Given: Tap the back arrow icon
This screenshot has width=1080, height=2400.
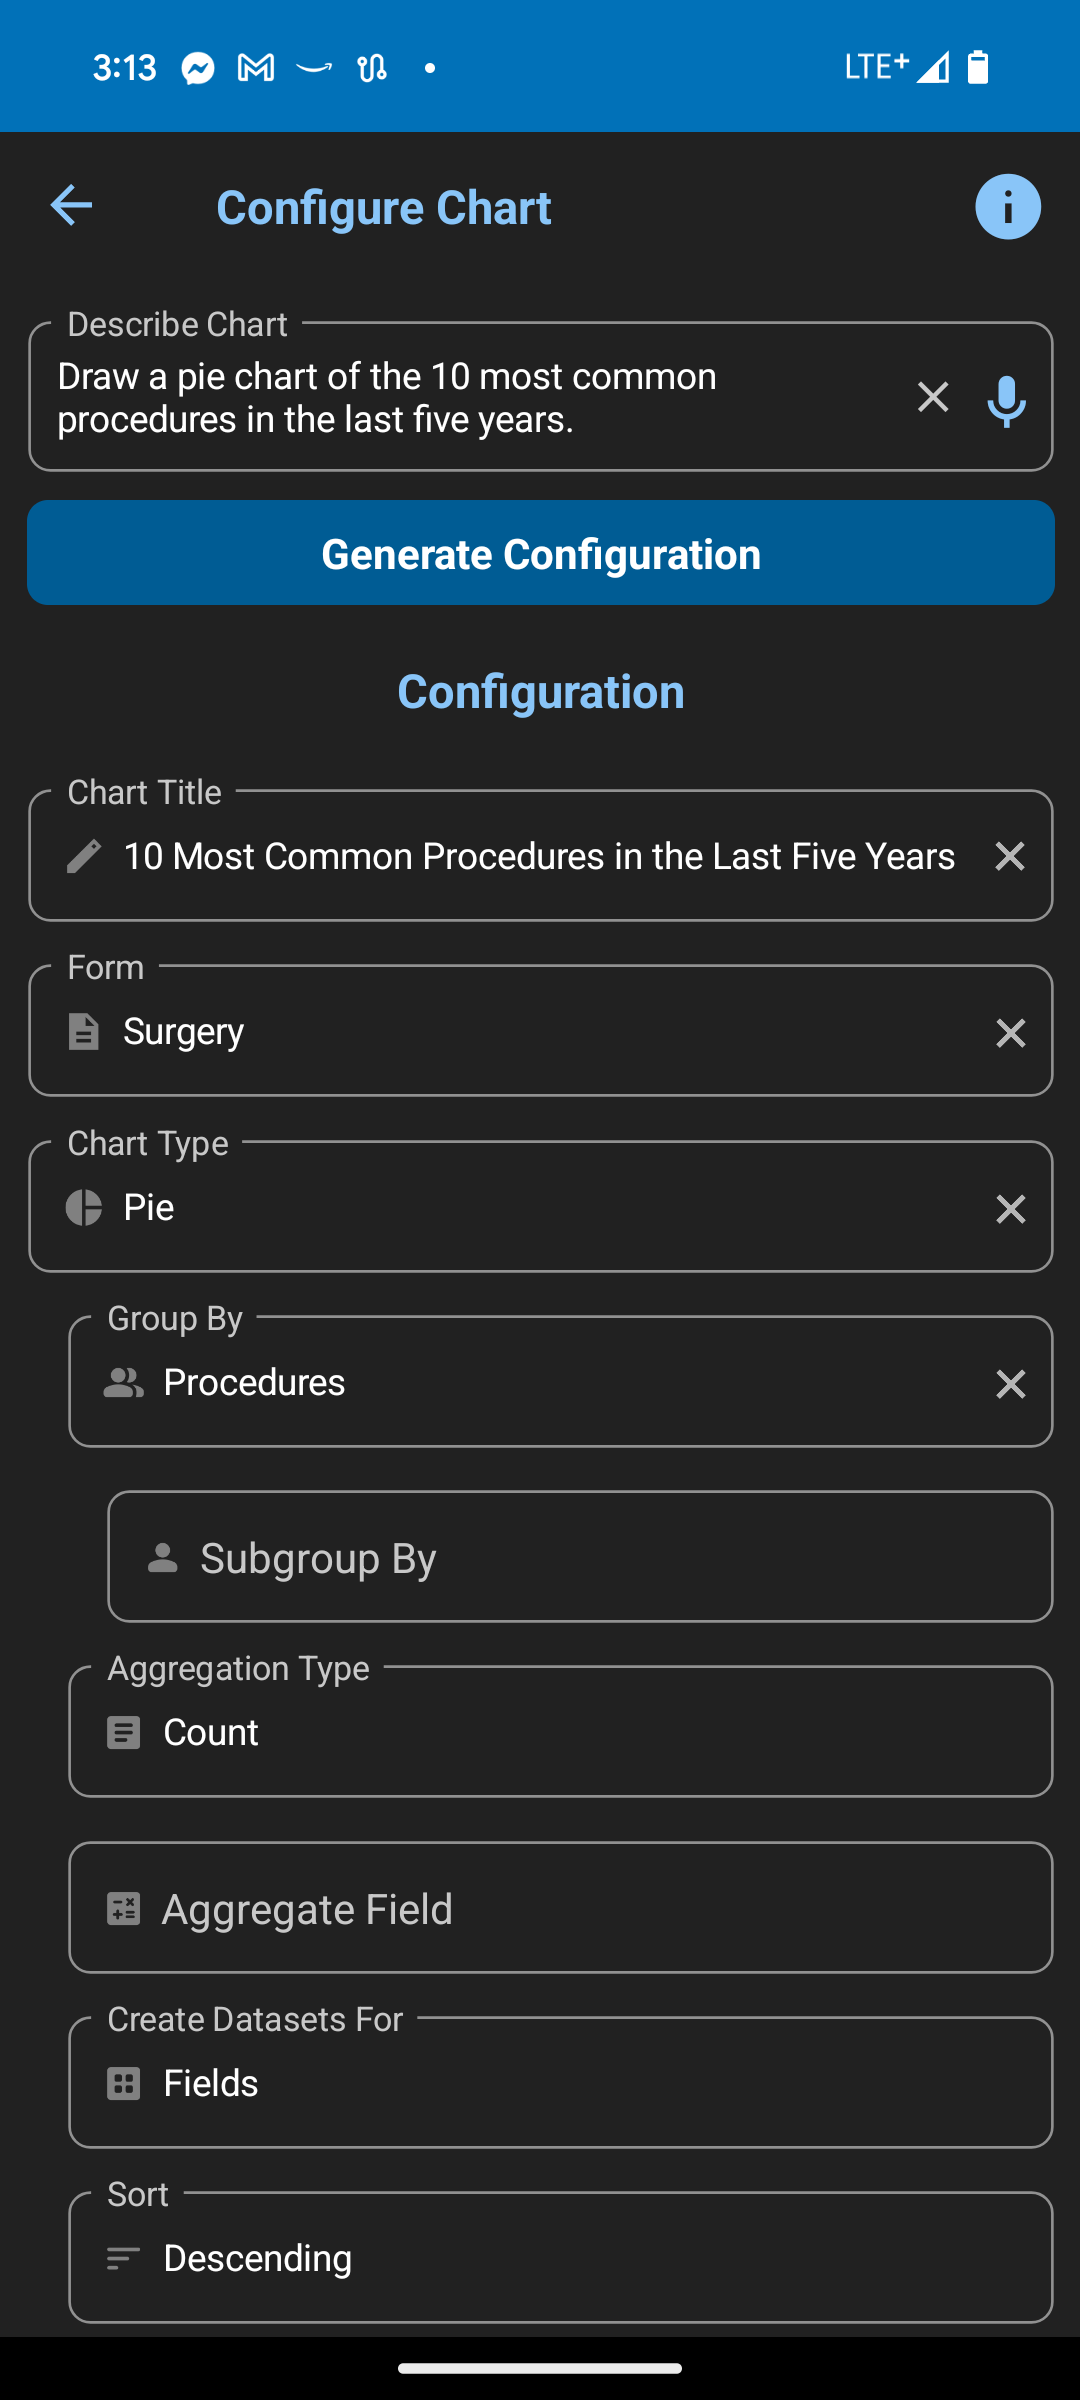Looking at the screenshot, I should tap(71, 206).
